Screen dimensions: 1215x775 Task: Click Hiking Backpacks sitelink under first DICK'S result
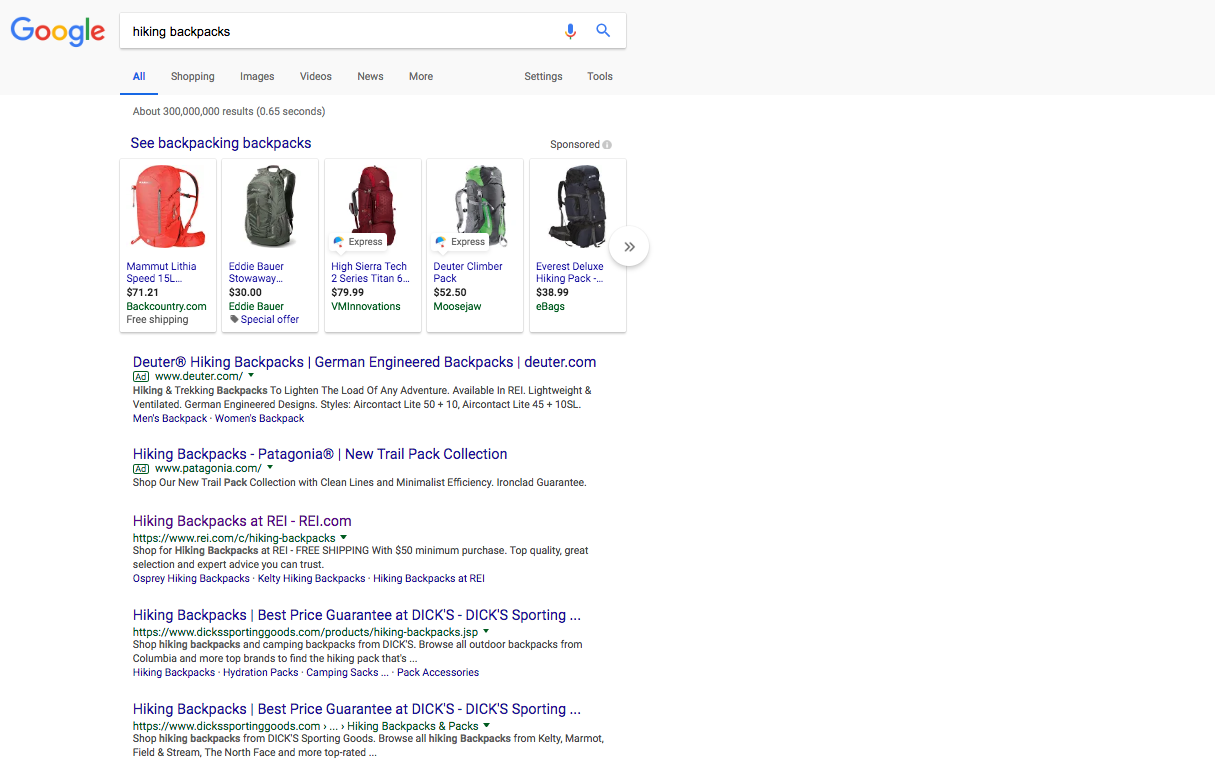[174, 672]
